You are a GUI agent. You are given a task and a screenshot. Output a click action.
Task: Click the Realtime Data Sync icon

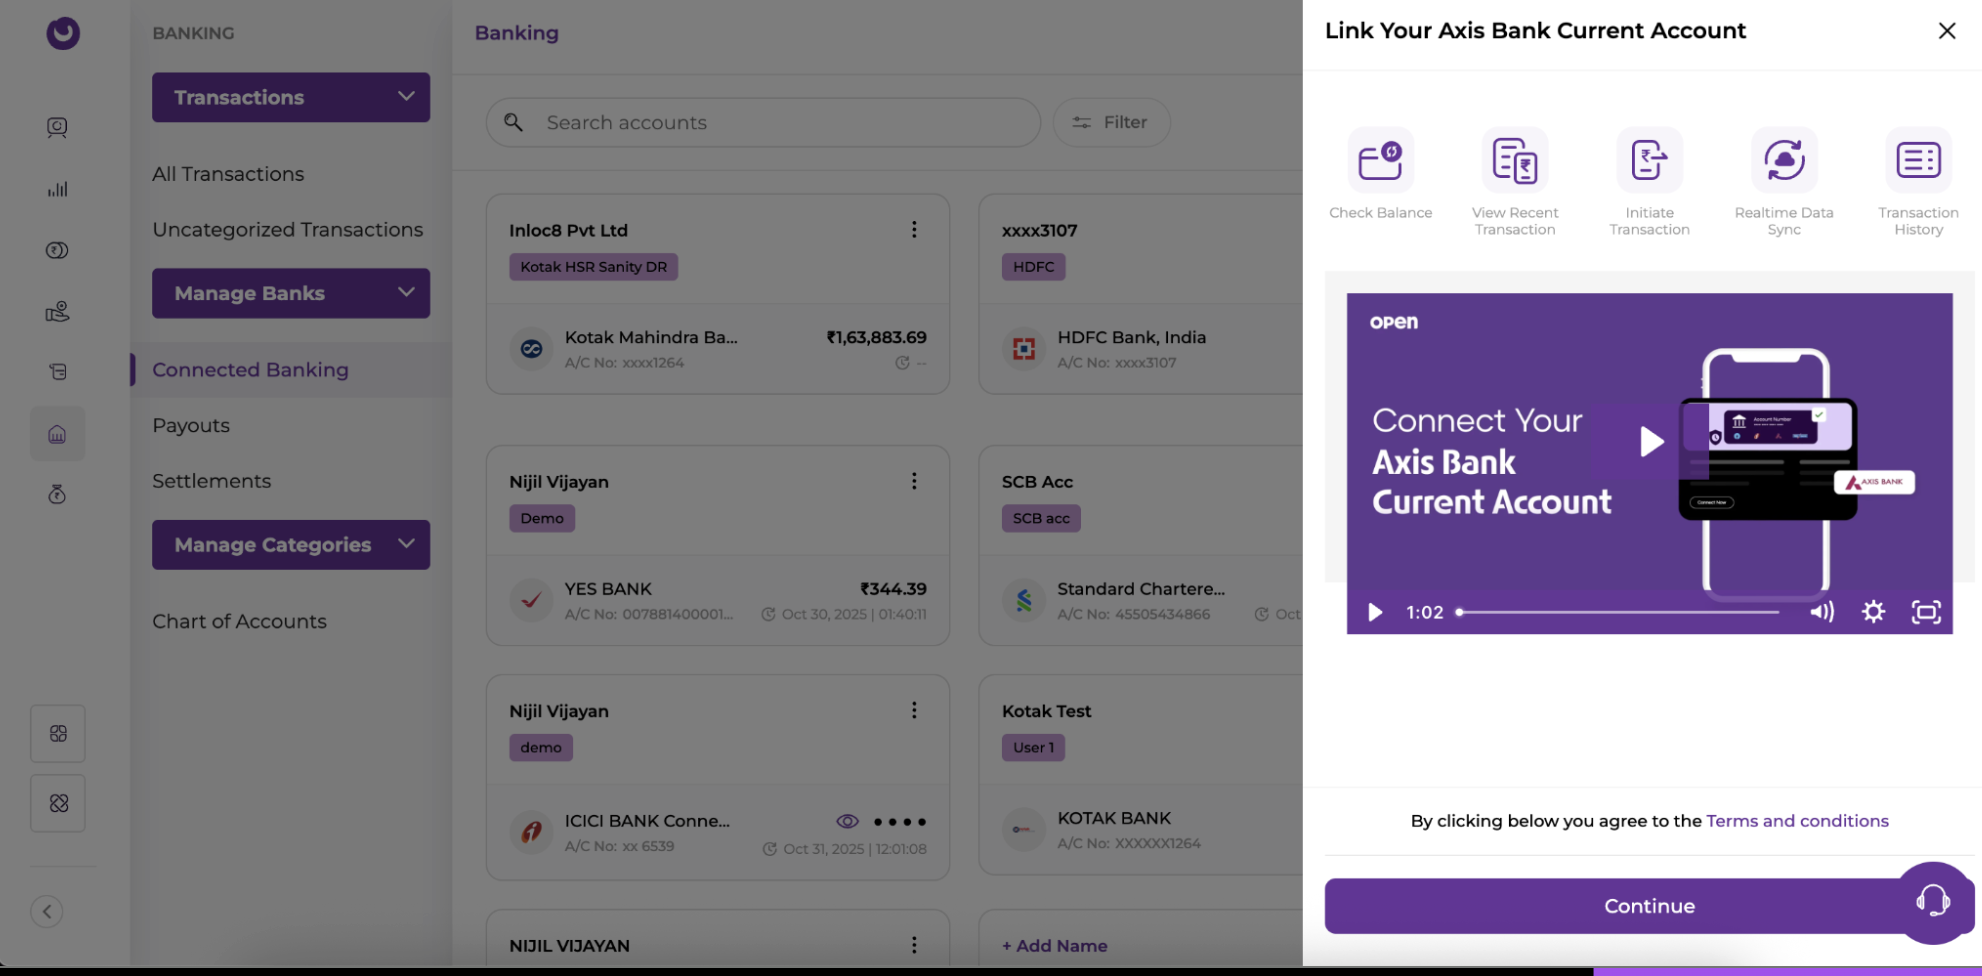1784,160
